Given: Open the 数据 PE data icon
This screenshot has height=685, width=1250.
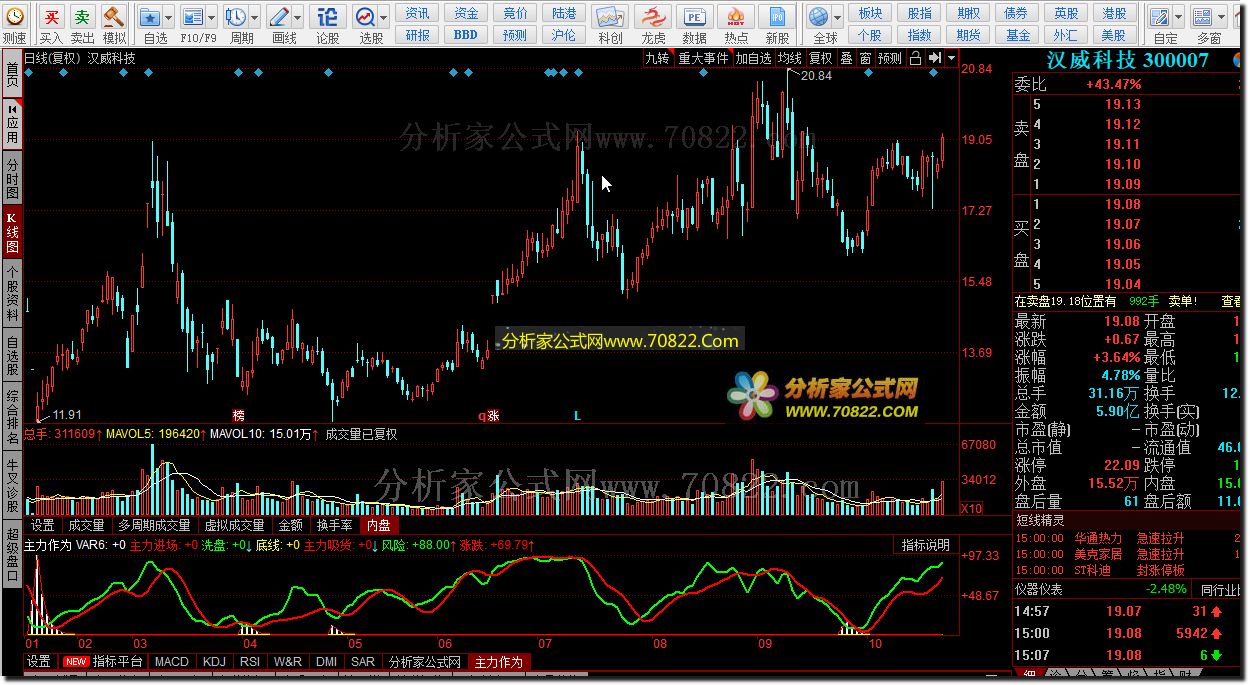Looking at the screenshot, I should click(x=694, y=17).
